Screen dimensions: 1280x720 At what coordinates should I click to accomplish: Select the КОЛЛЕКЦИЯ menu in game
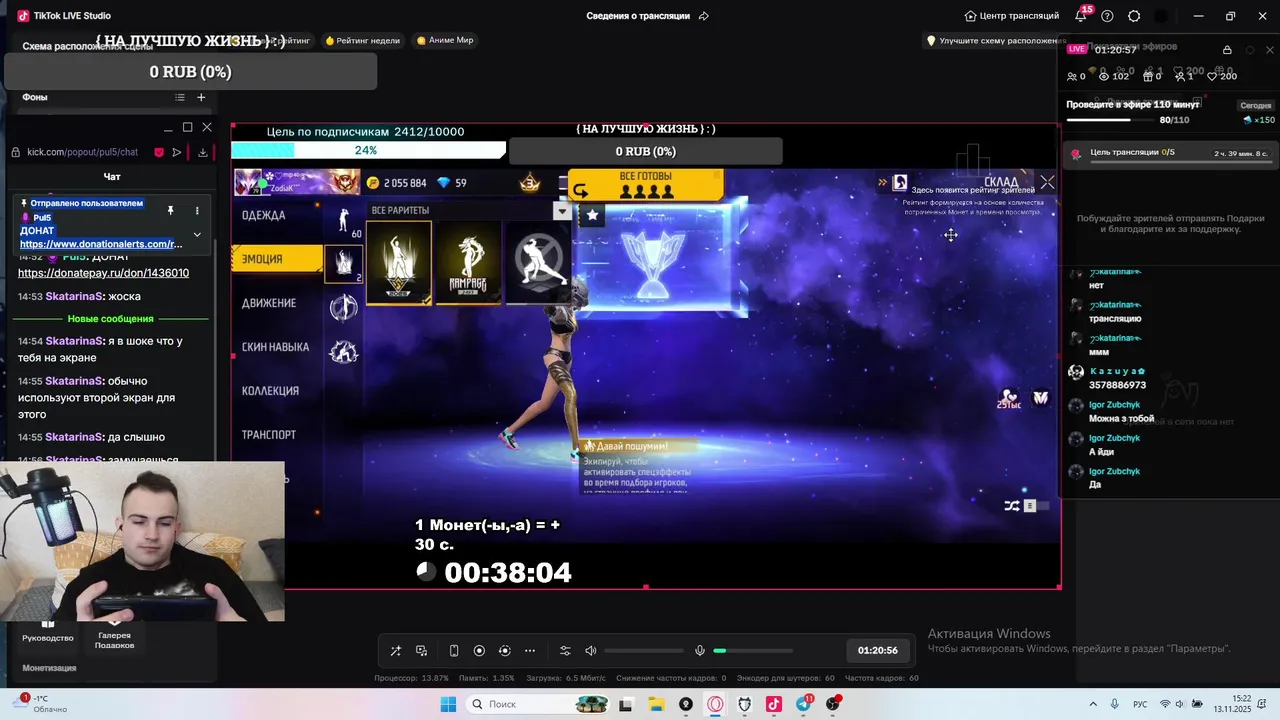(270, 391)
